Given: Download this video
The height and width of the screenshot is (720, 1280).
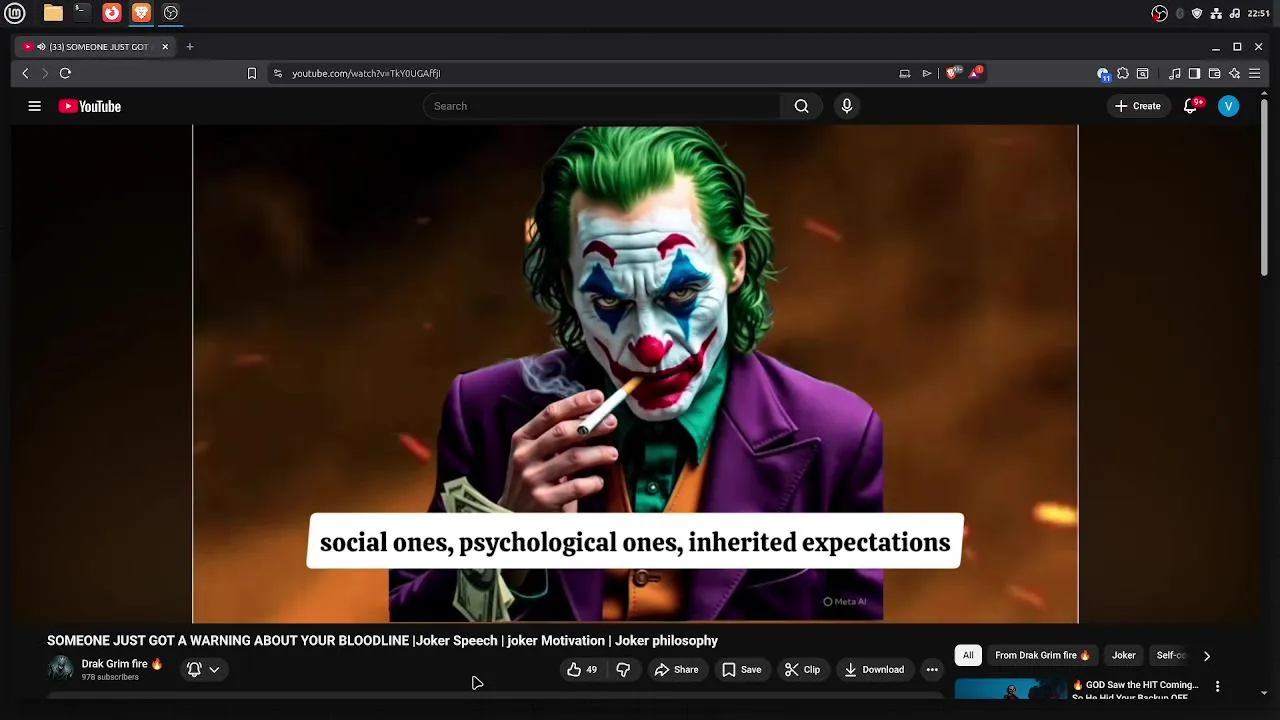Looking at the screenshot, I should point(874,670).
